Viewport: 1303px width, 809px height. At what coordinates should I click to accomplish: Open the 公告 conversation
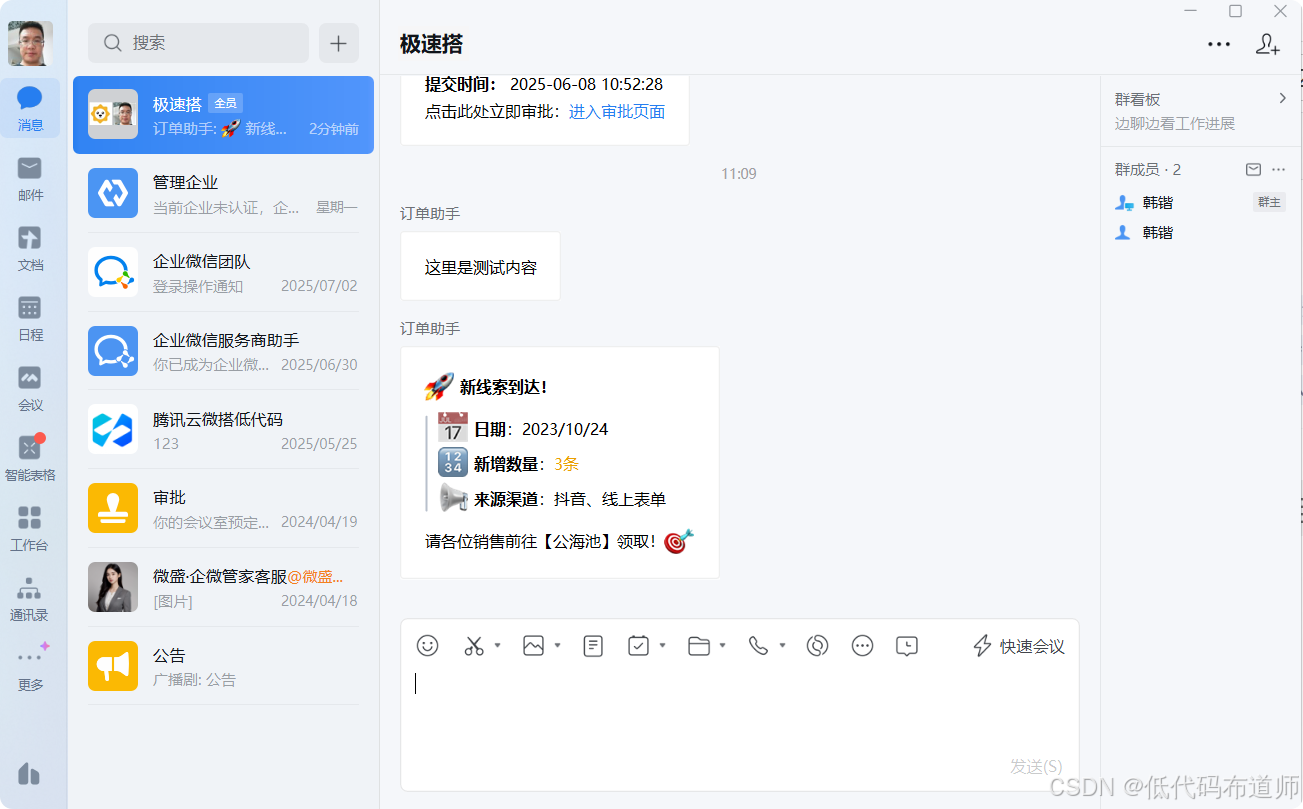(x=223, y=666)
